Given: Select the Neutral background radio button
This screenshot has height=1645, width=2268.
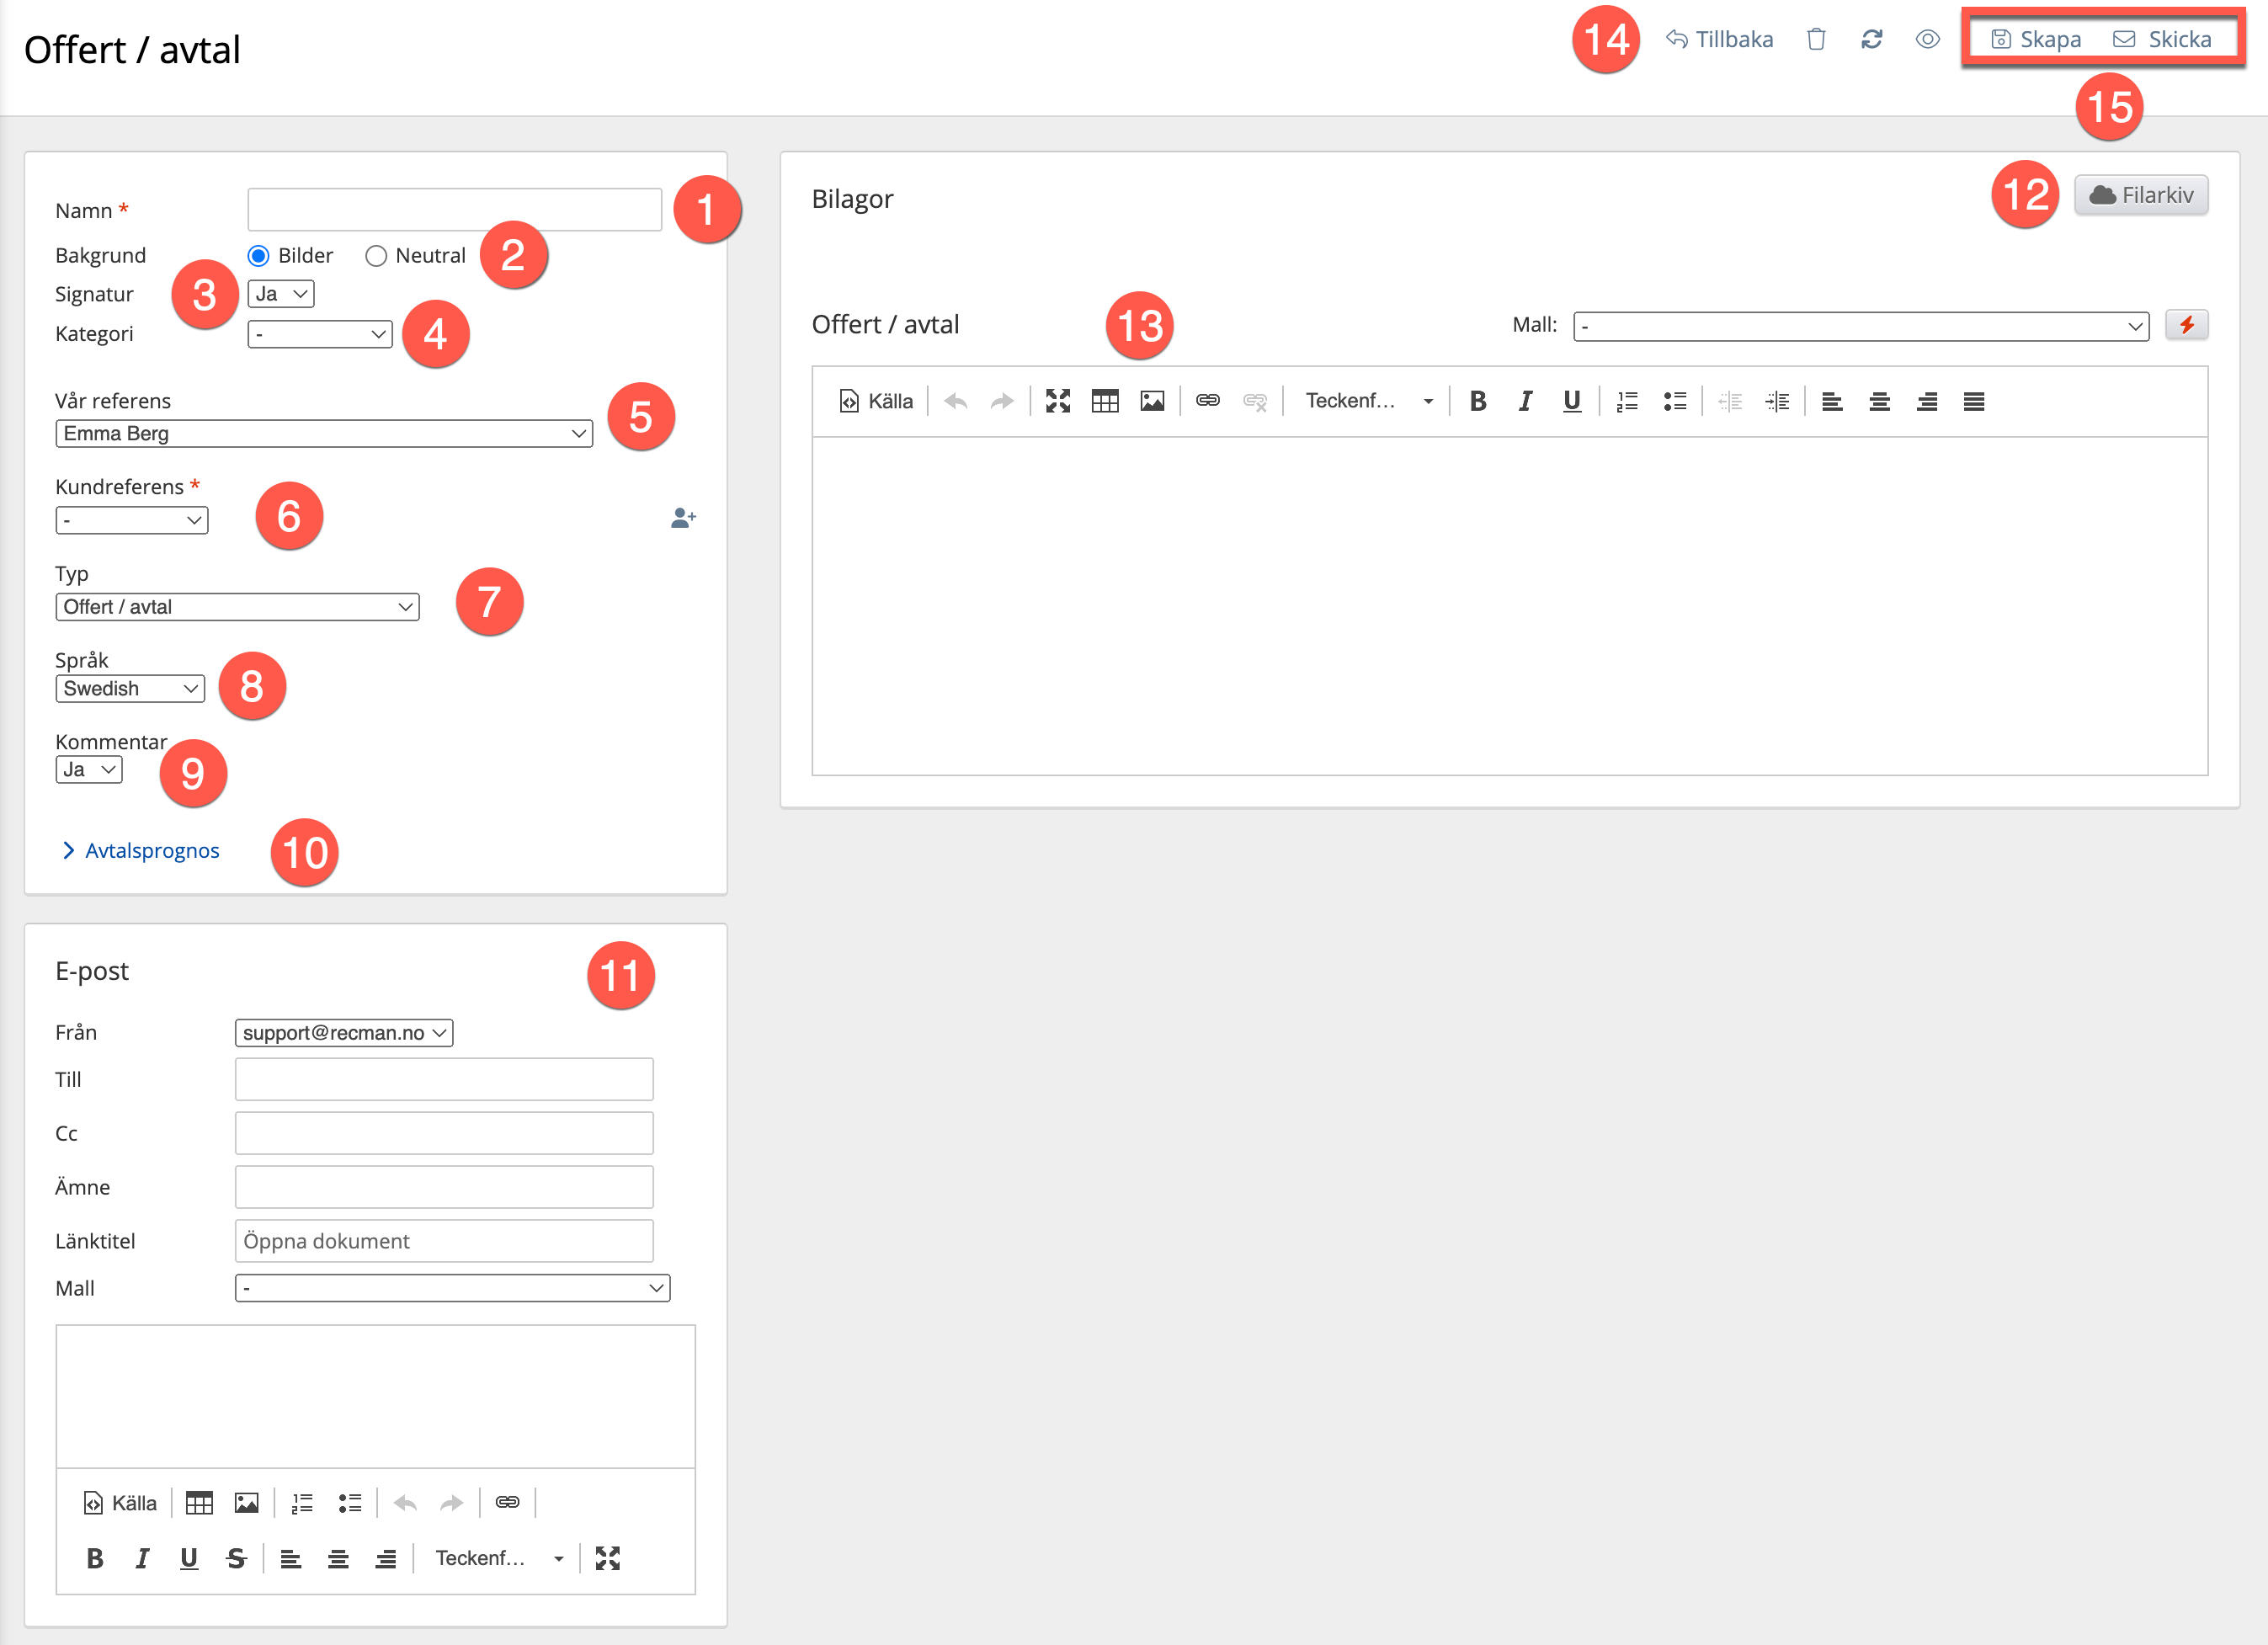Looking at the screenshot, I should [x=376, y=256].
